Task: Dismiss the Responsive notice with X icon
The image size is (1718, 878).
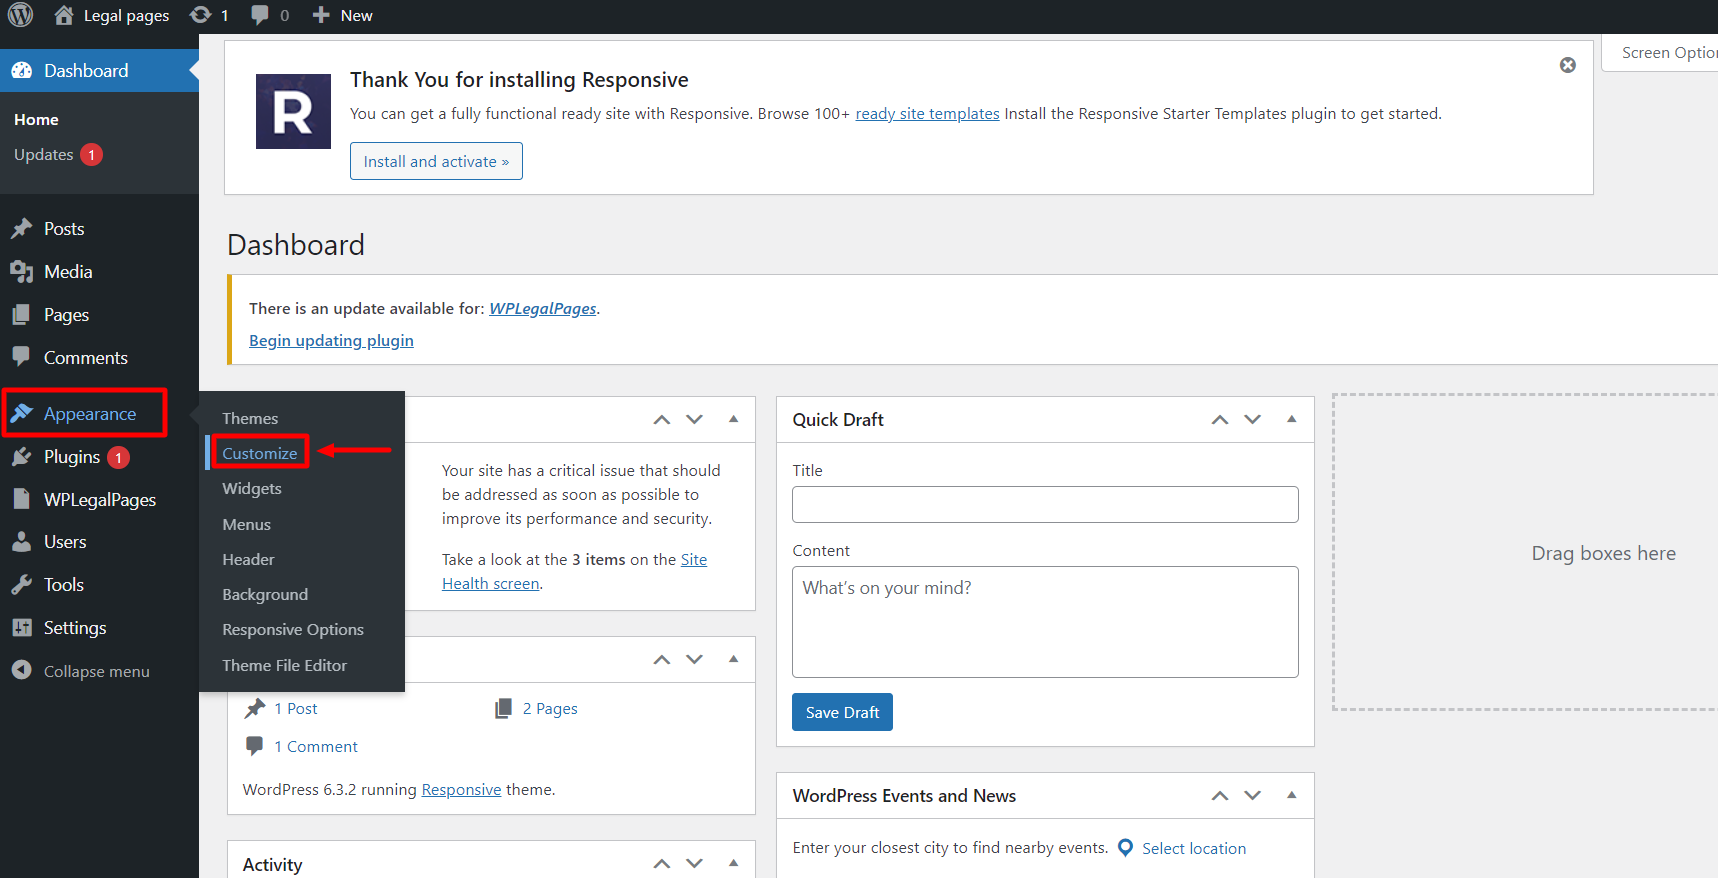Action: pyautogui.click(x=1567, y=65)
